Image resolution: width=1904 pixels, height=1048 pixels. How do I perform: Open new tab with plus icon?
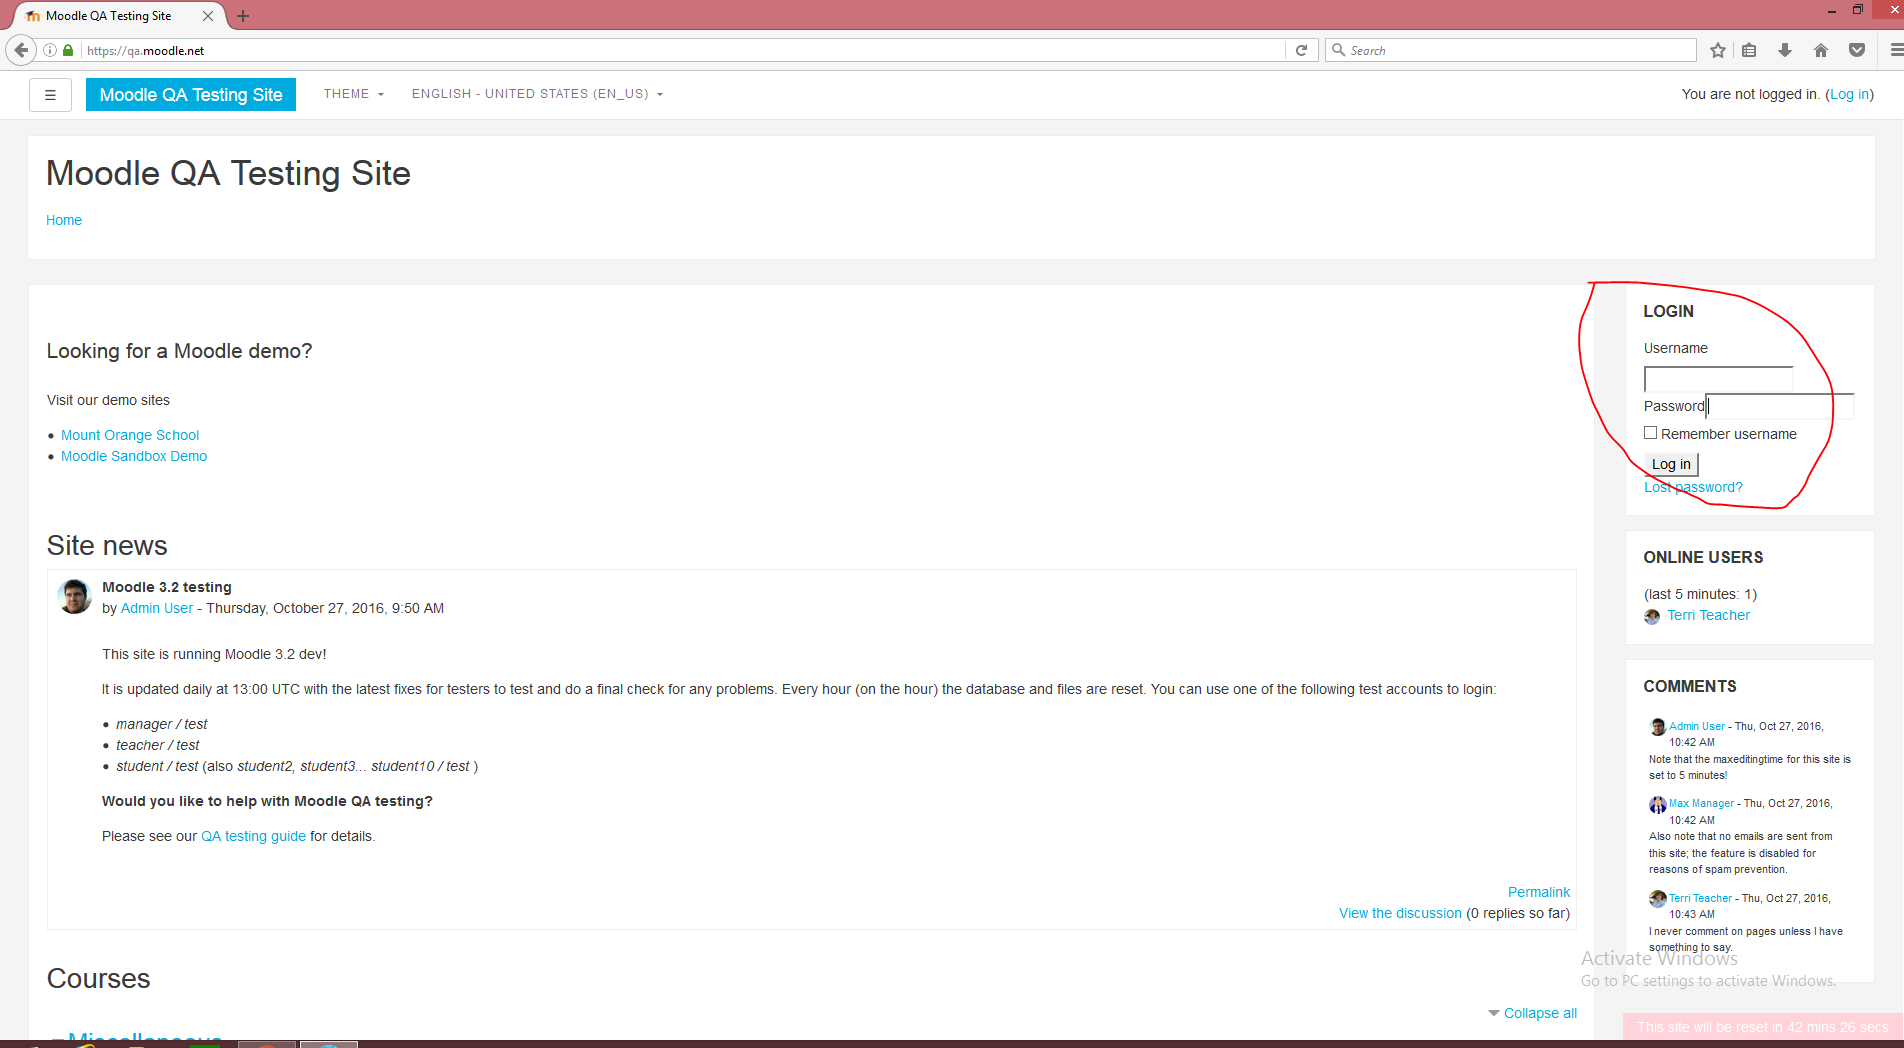click(243, 16)
